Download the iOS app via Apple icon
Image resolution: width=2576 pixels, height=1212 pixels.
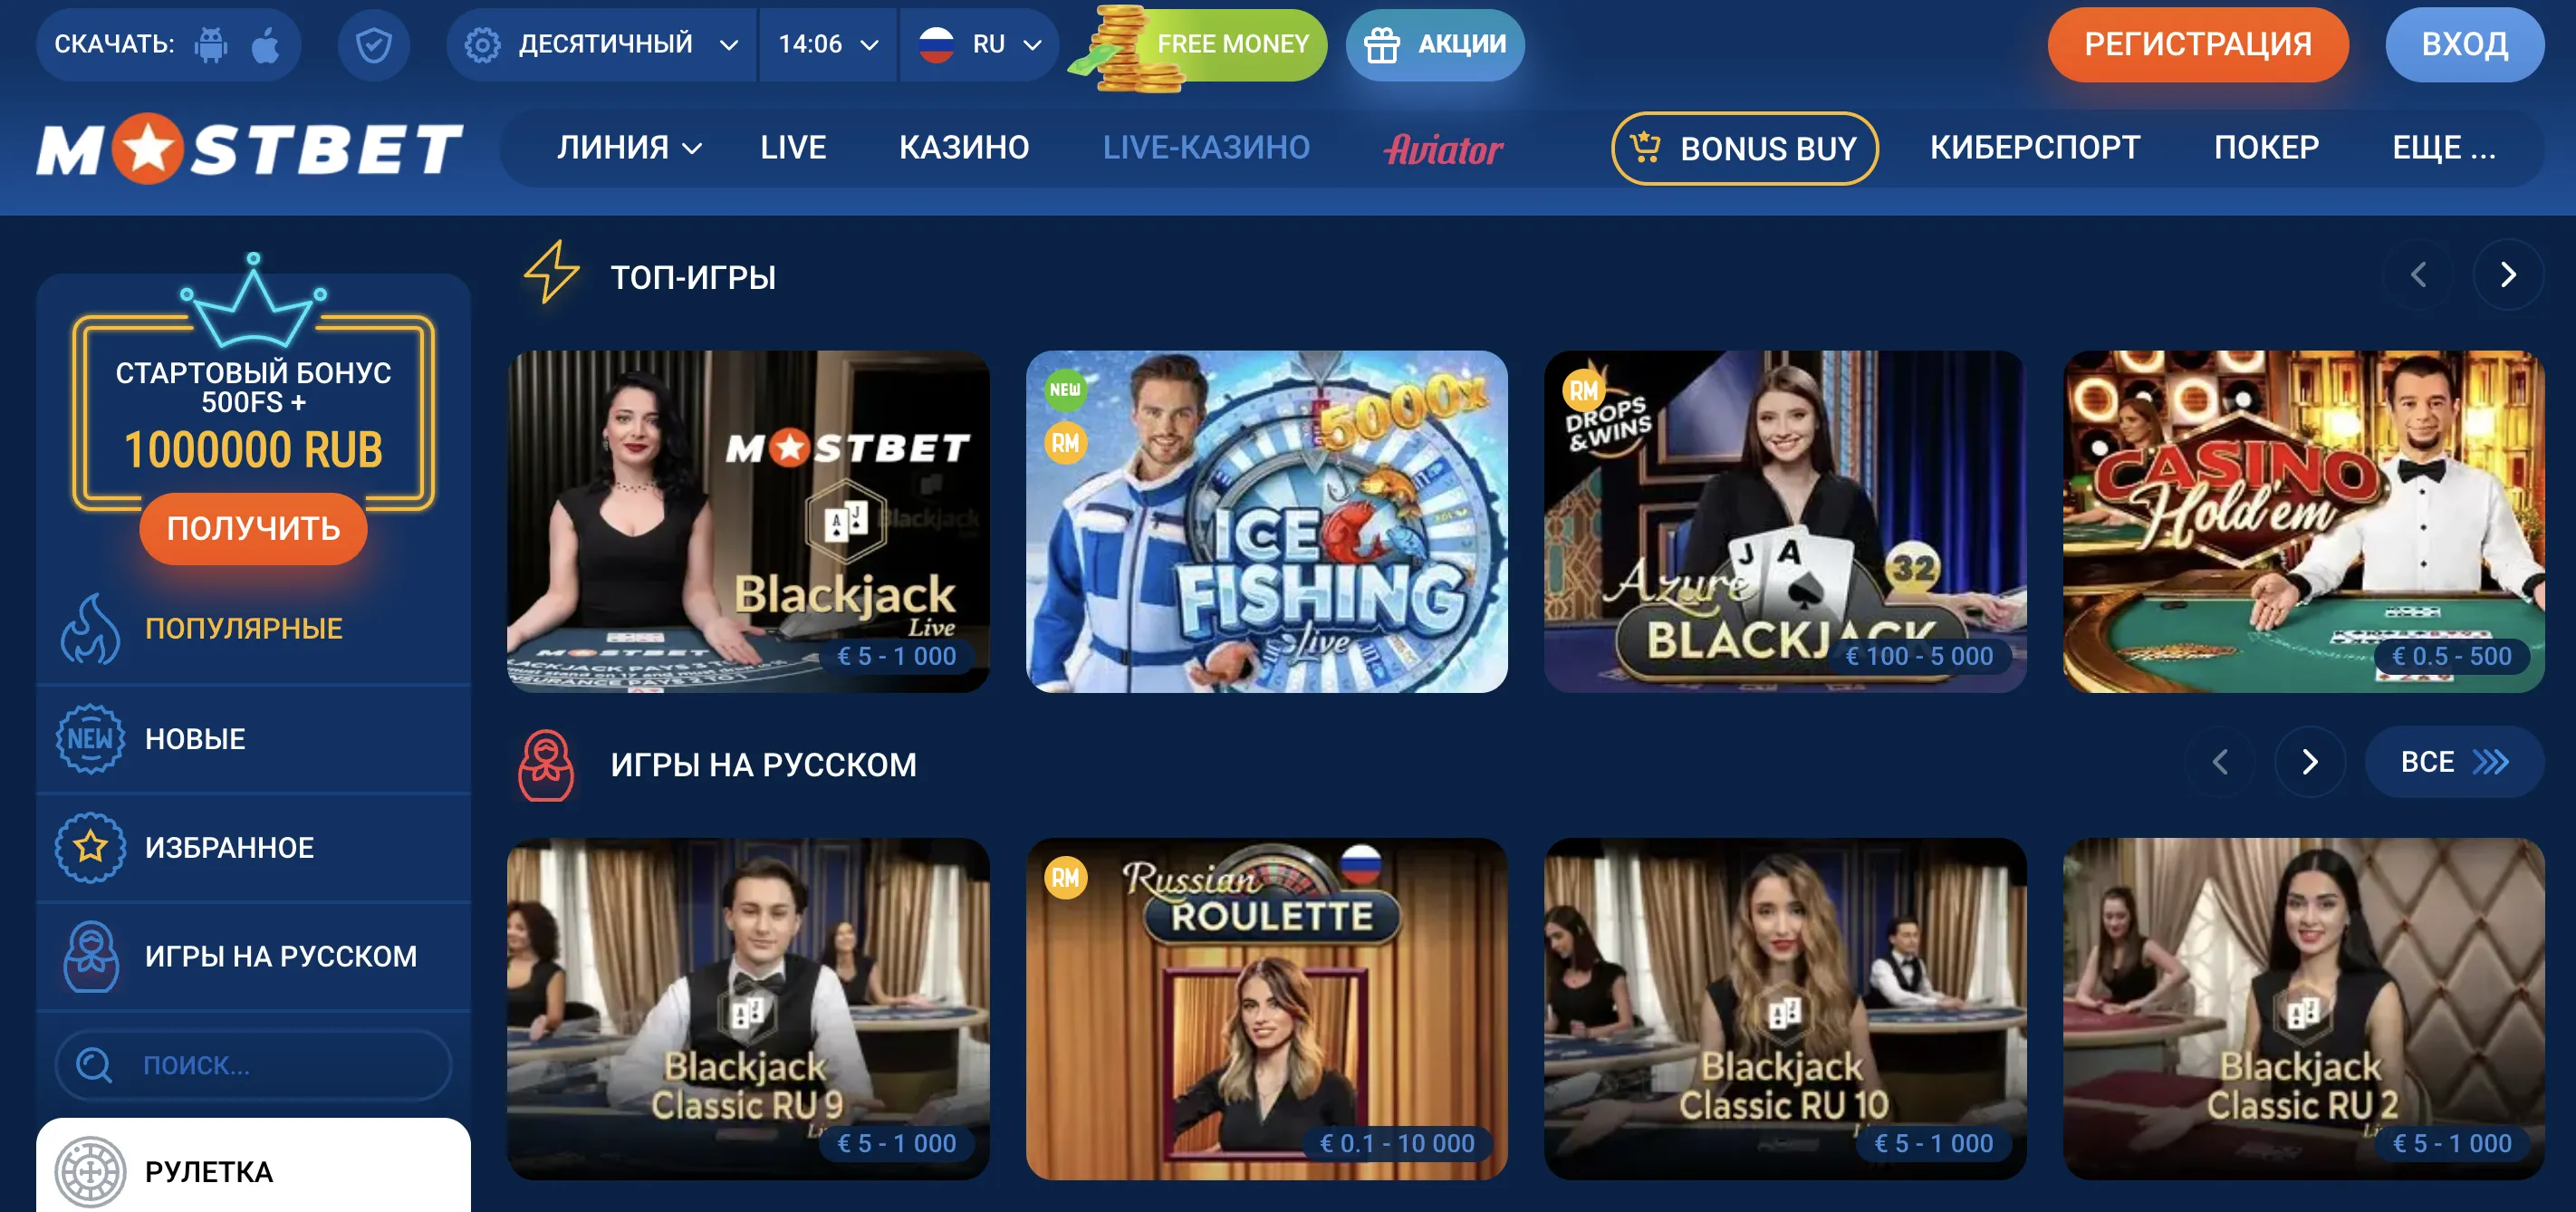click(265, 45)
